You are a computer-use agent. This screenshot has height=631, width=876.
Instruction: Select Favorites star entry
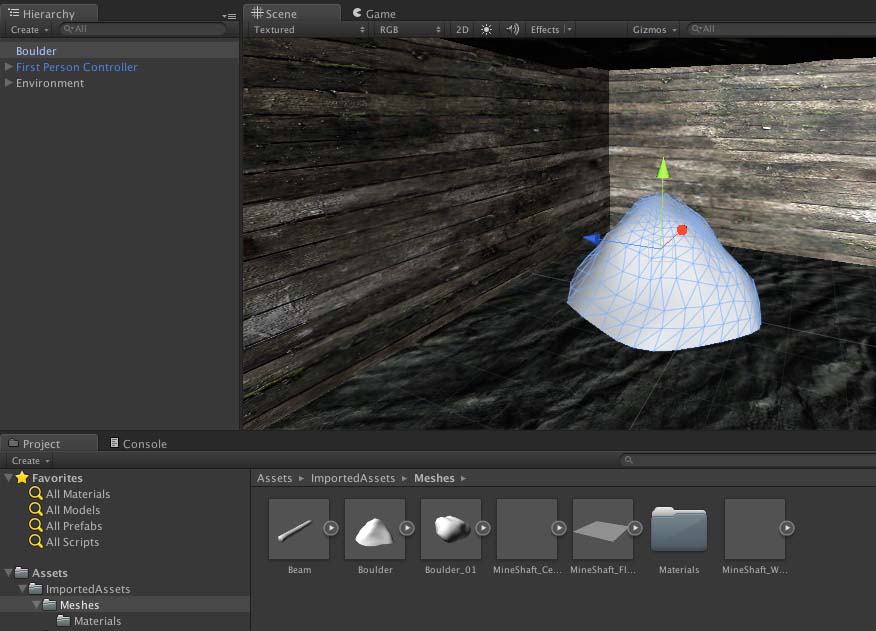tap(50, 478)
